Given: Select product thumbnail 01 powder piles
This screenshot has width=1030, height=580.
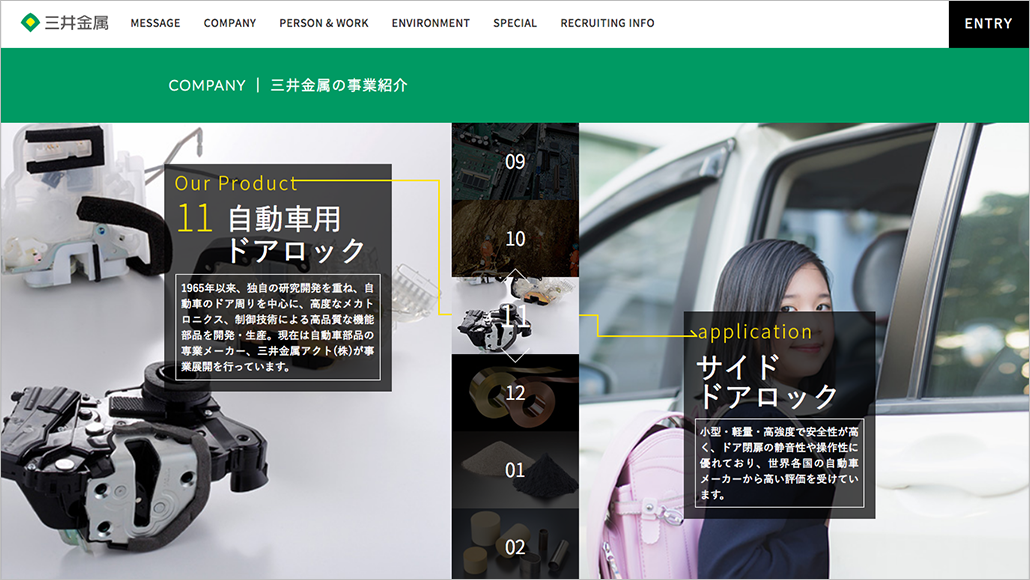Looking at the screenshot, I should click(x=515, y=470).
